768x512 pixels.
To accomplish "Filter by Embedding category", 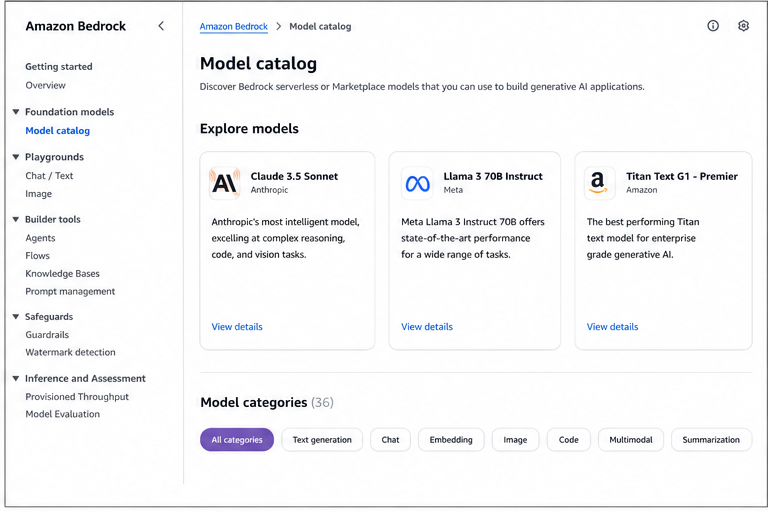I will coord(451,440).
